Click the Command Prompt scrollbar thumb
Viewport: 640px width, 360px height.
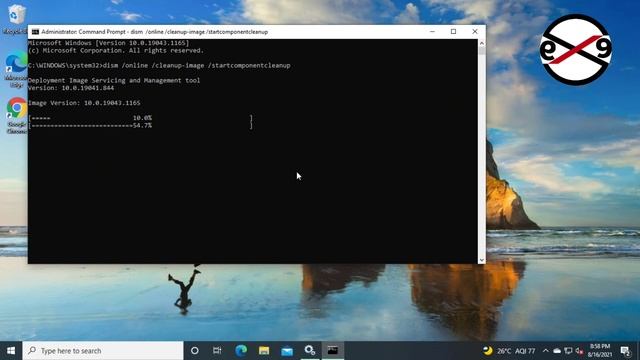pyautogui.click(x=482, y=51)
